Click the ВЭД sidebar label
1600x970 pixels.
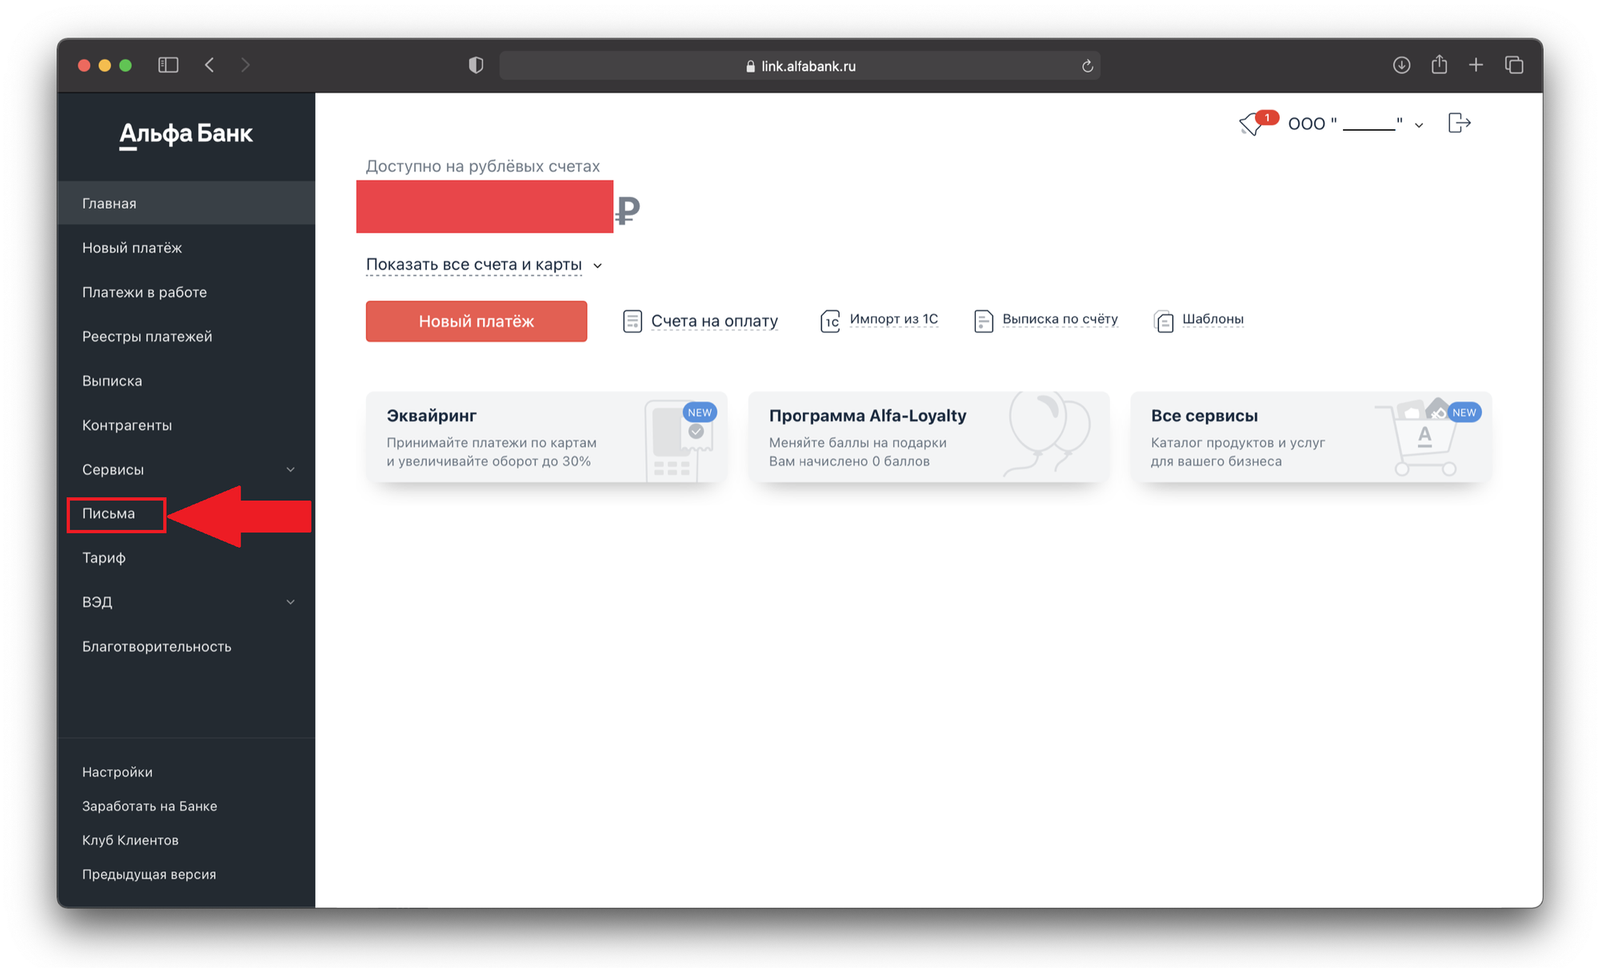tap(97, 602)
